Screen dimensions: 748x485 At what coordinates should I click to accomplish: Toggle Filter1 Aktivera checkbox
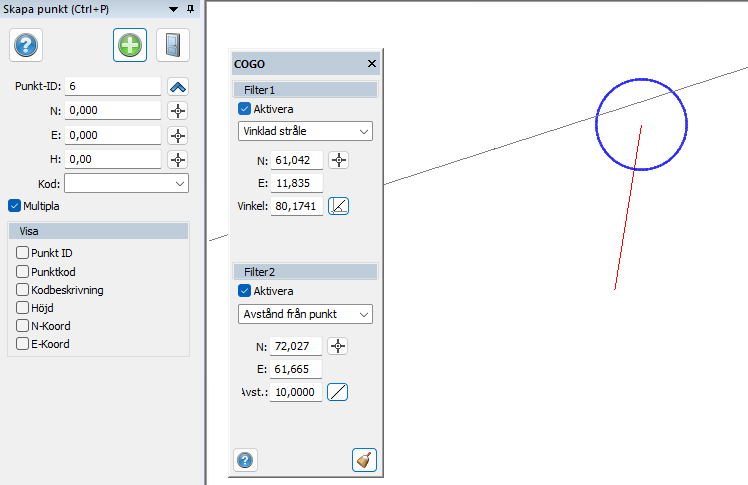point(245,109)
